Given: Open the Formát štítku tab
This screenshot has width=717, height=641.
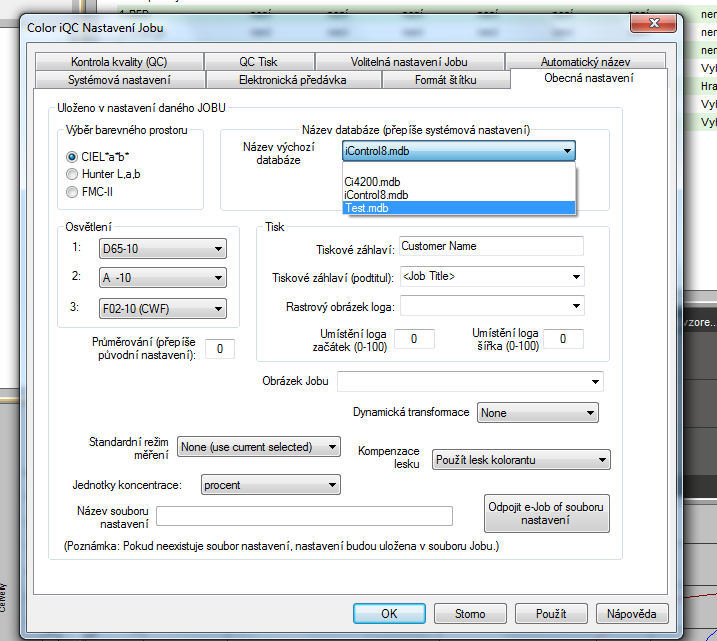Looking at the screenshot, I should pyautogui.click(x=446, y=80).
